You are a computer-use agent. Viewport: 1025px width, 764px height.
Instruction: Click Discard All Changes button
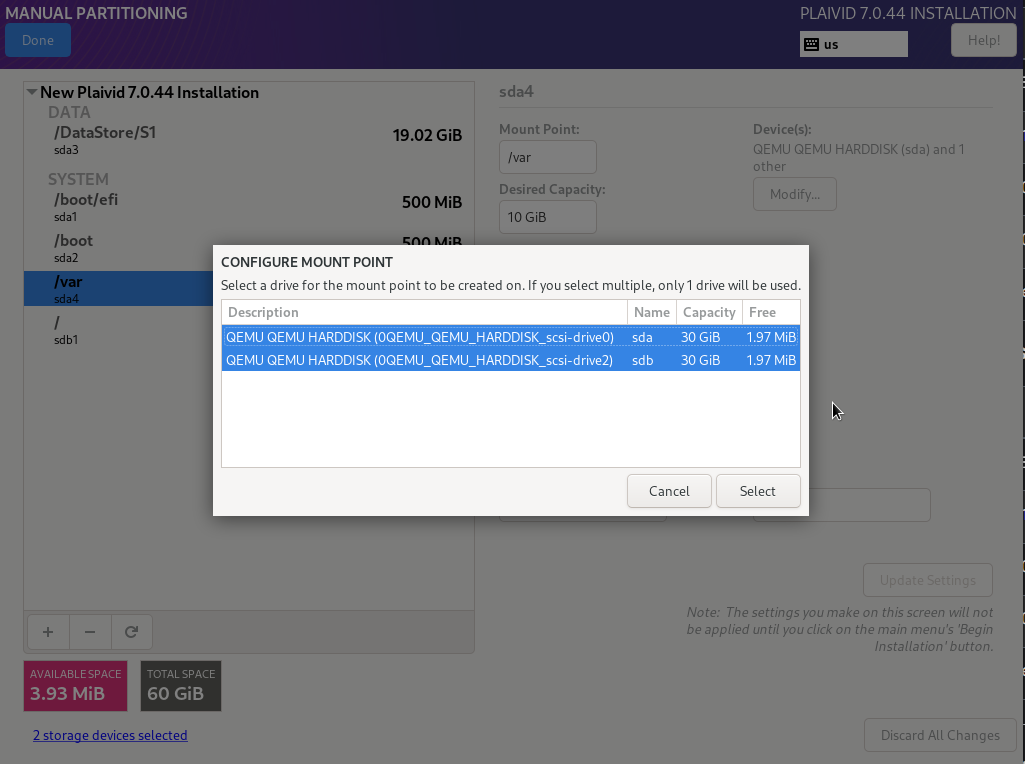click(940, 735)
